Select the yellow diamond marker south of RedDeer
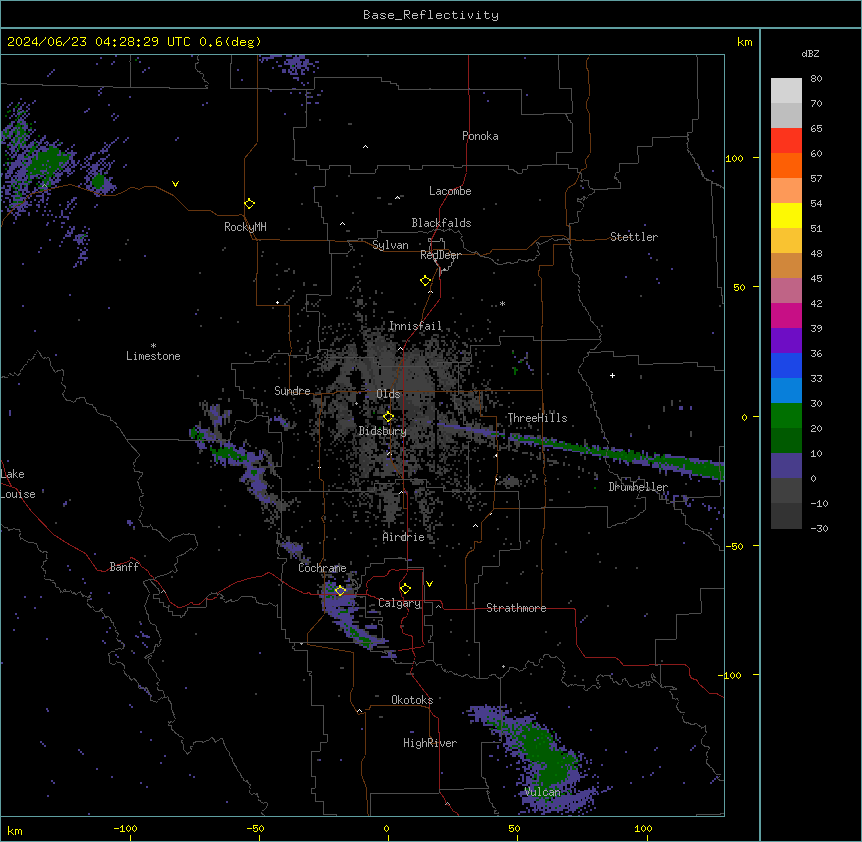Image resolution: width=862 pixels, height=842 pixels. click(x=426, y=281)
